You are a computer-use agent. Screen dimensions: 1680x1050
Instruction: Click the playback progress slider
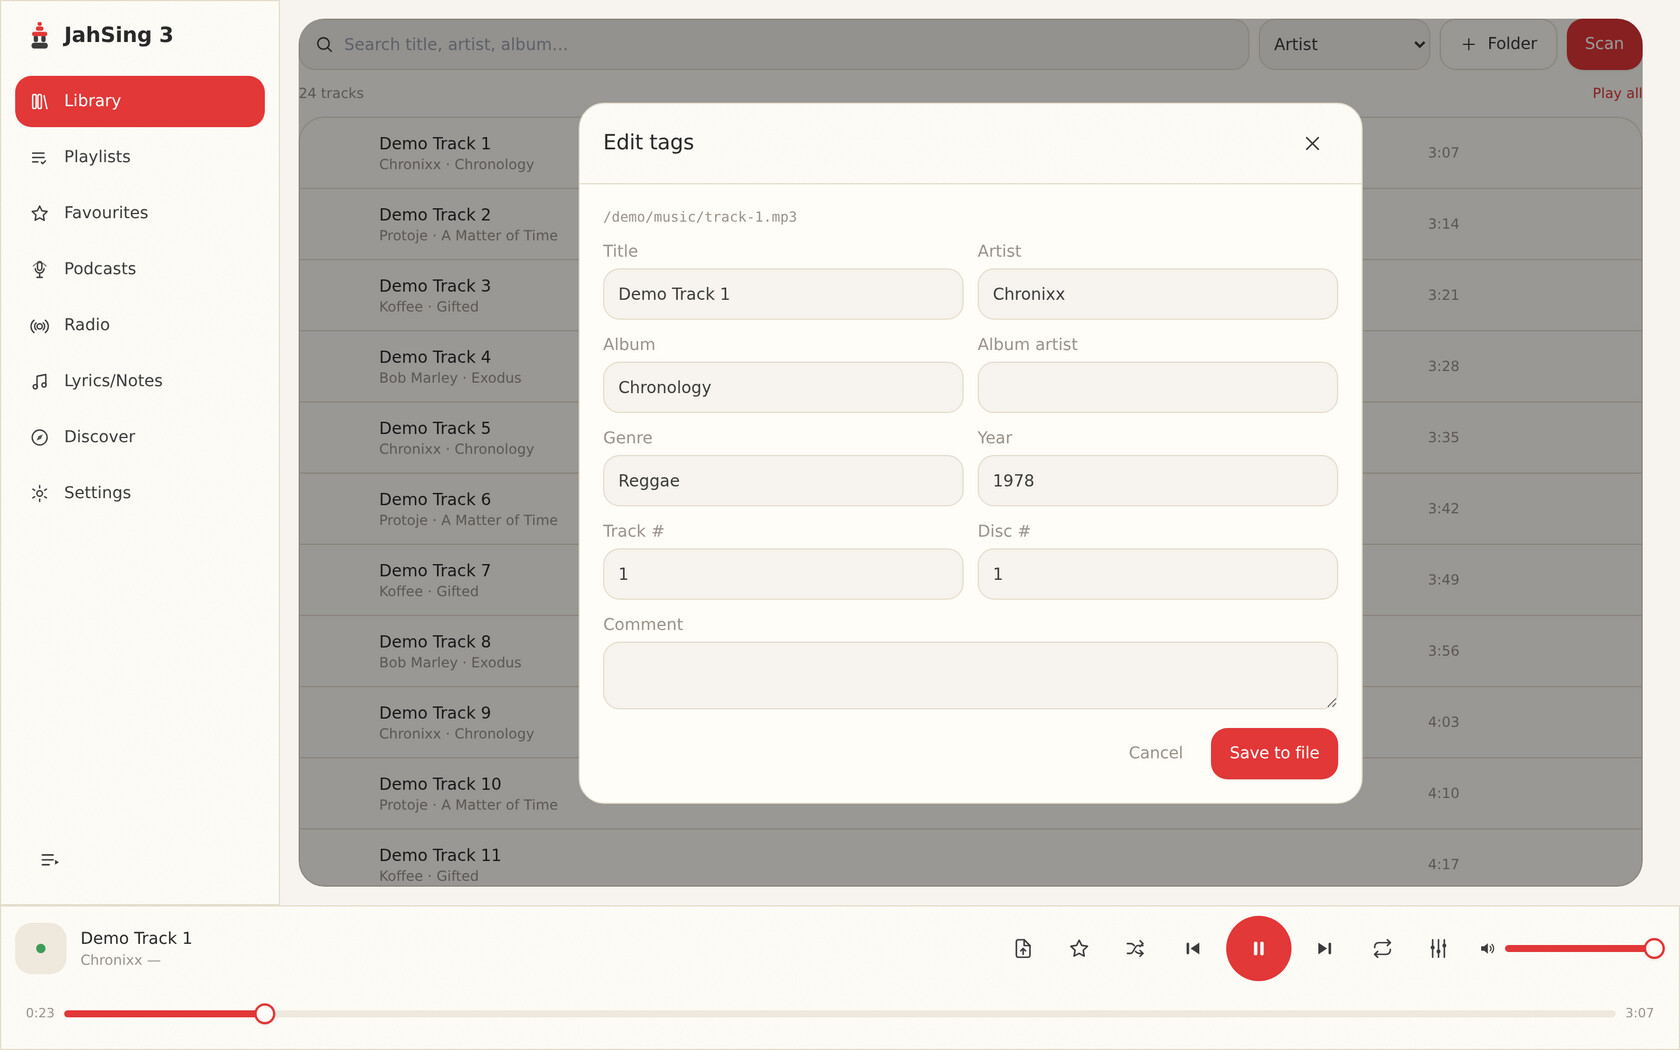[x=839, y=1014]
